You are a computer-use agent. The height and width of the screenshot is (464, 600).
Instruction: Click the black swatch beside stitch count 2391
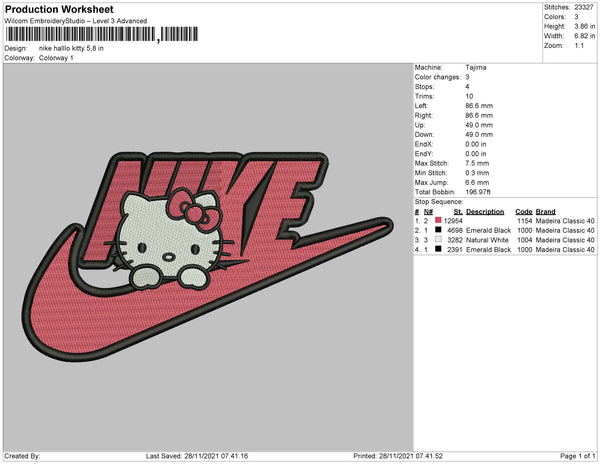tap(438, 249)
